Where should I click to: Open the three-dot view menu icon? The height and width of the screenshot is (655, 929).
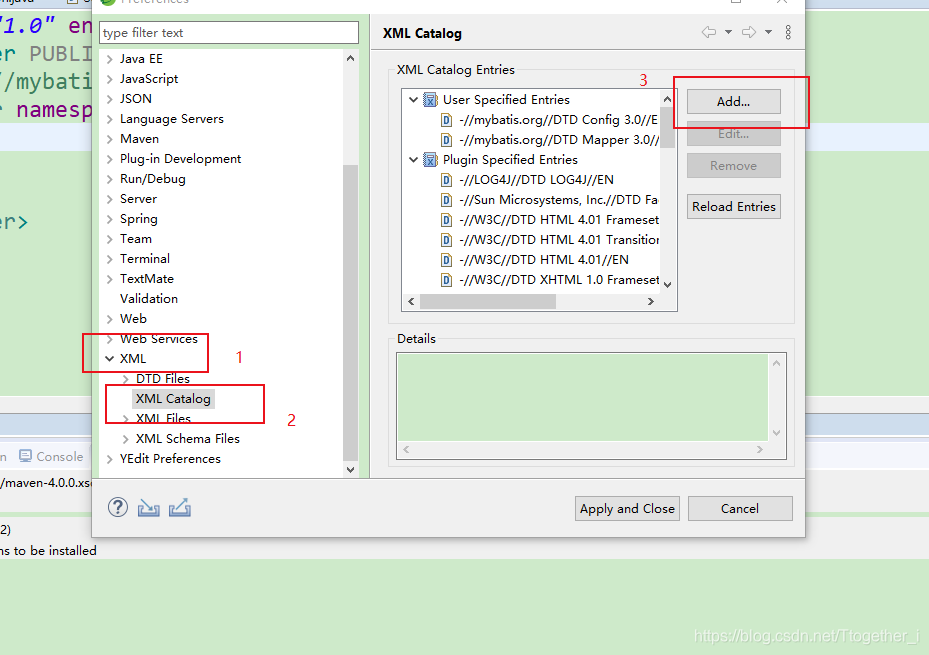click(x=788, y=32)
